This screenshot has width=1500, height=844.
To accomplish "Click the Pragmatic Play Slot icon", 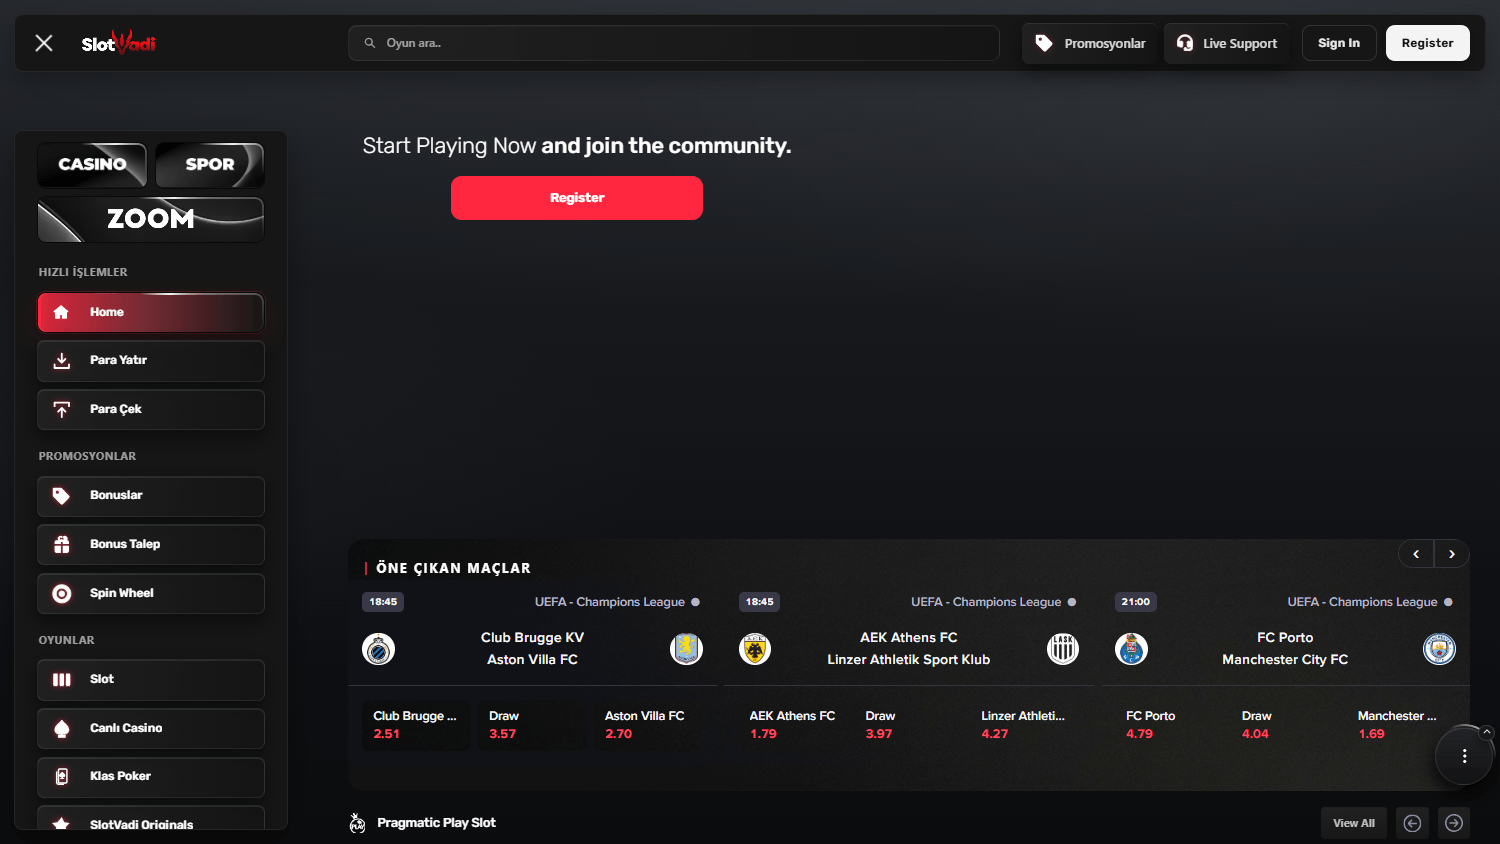I will pos(357,823).
